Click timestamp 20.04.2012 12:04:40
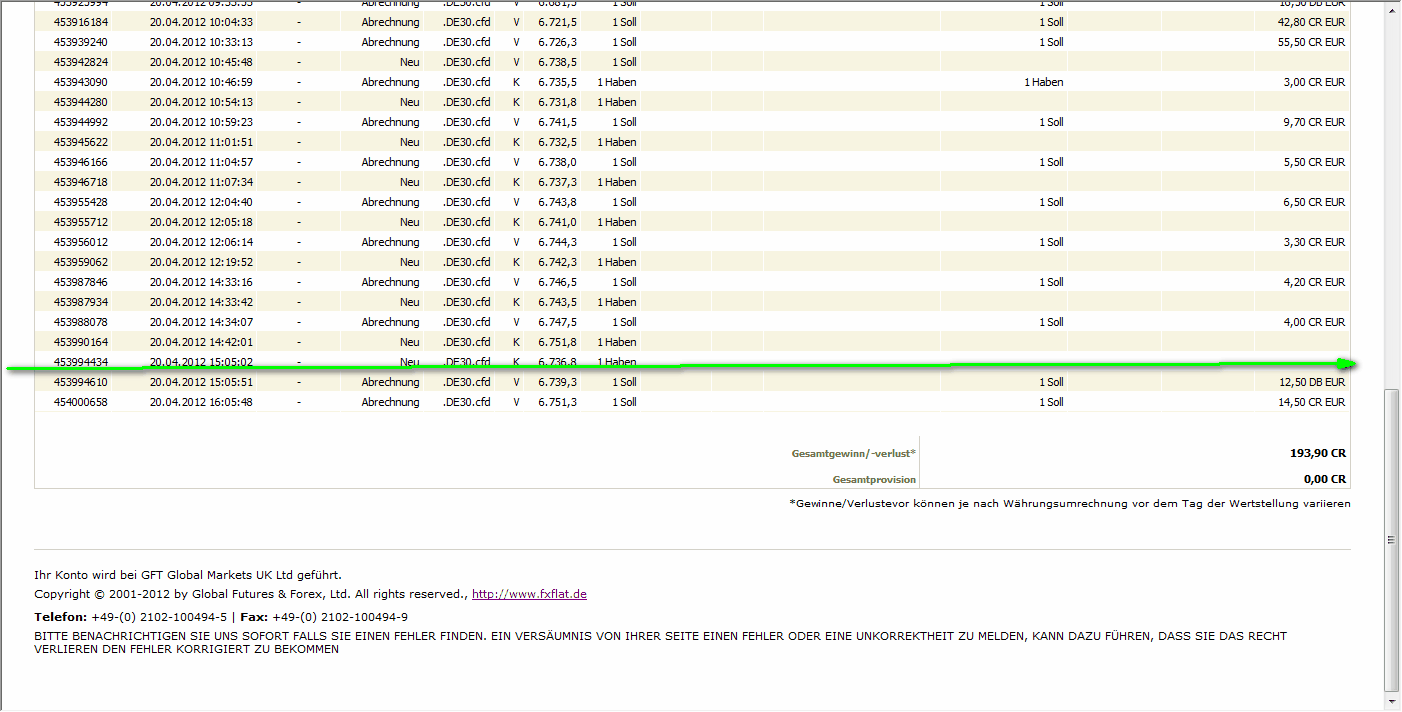This screenshot has width=1402, height=712. click(x=201, y=202)
